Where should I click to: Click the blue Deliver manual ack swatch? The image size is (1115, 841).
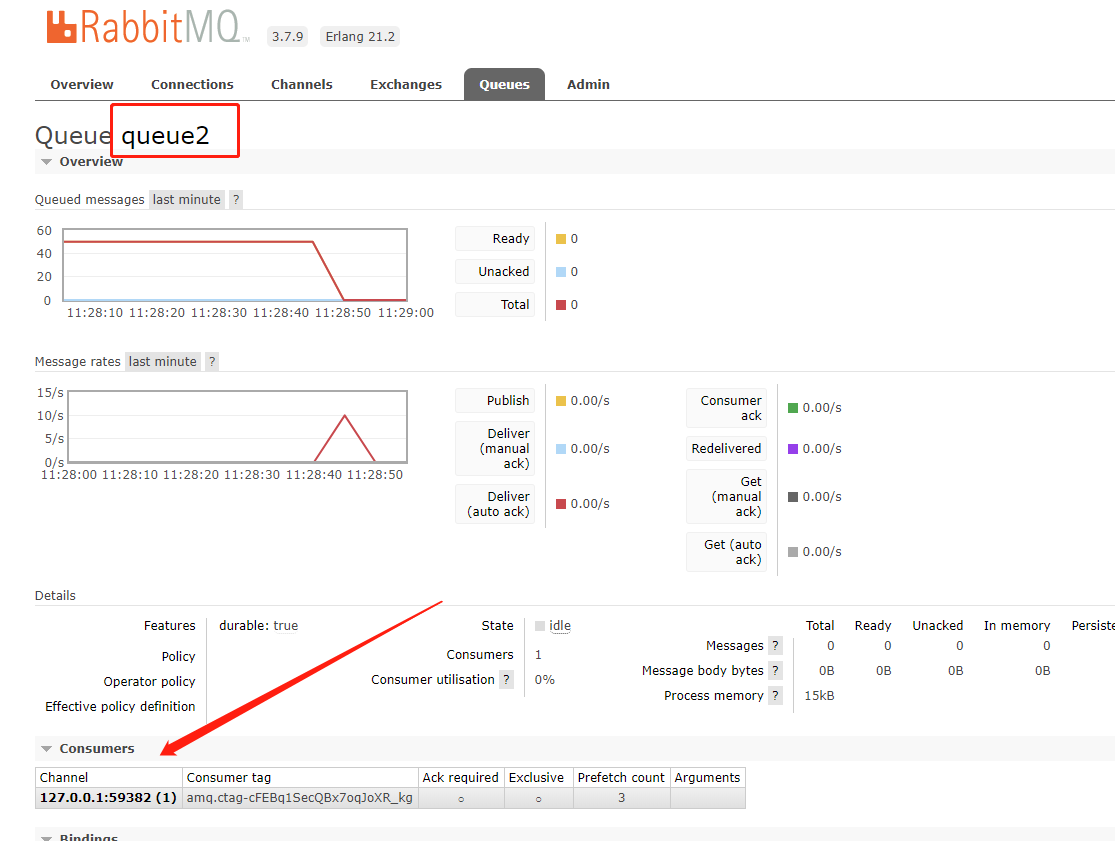click(561, 449)
